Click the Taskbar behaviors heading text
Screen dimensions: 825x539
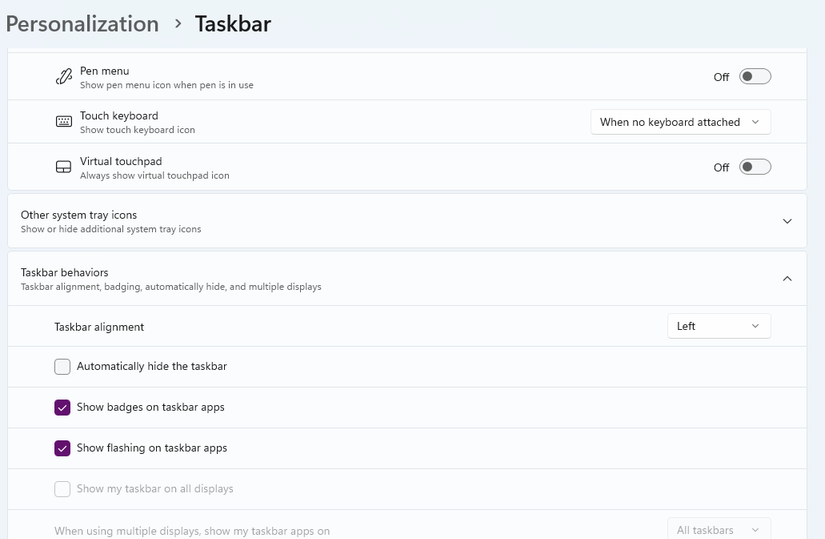64,272
